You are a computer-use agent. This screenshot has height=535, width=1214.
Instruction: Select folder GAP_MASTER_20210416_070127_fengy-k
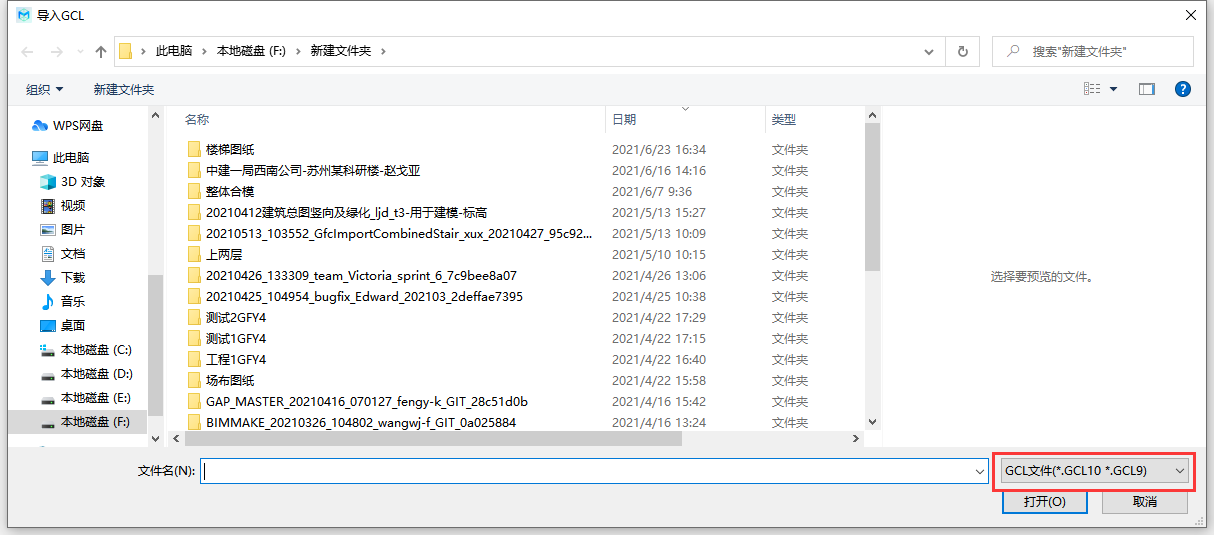pos(367,402)
